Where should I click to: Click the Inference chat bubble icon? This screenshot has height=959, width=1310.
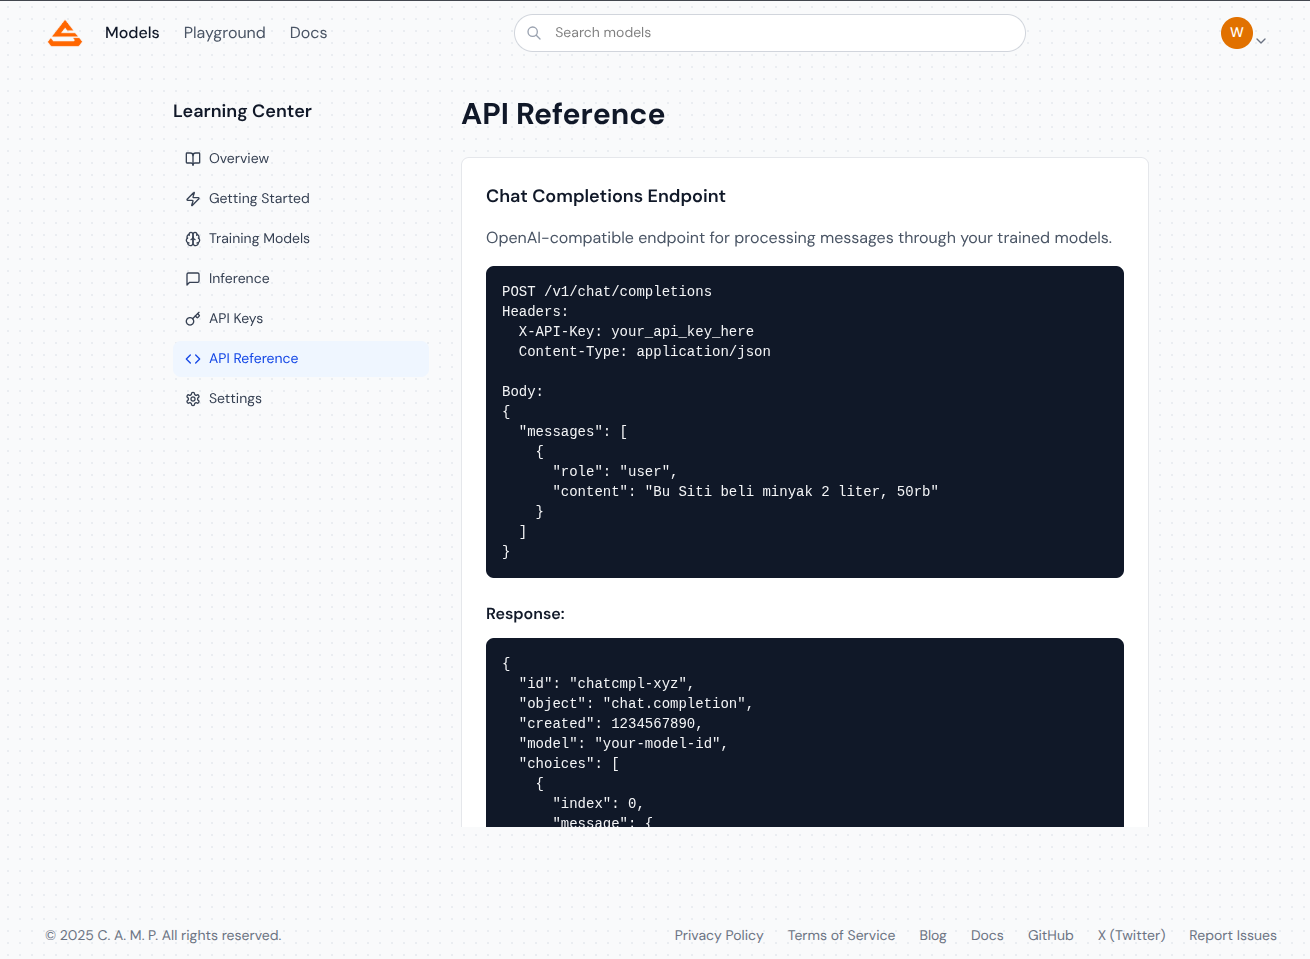[x=193, y=278]
